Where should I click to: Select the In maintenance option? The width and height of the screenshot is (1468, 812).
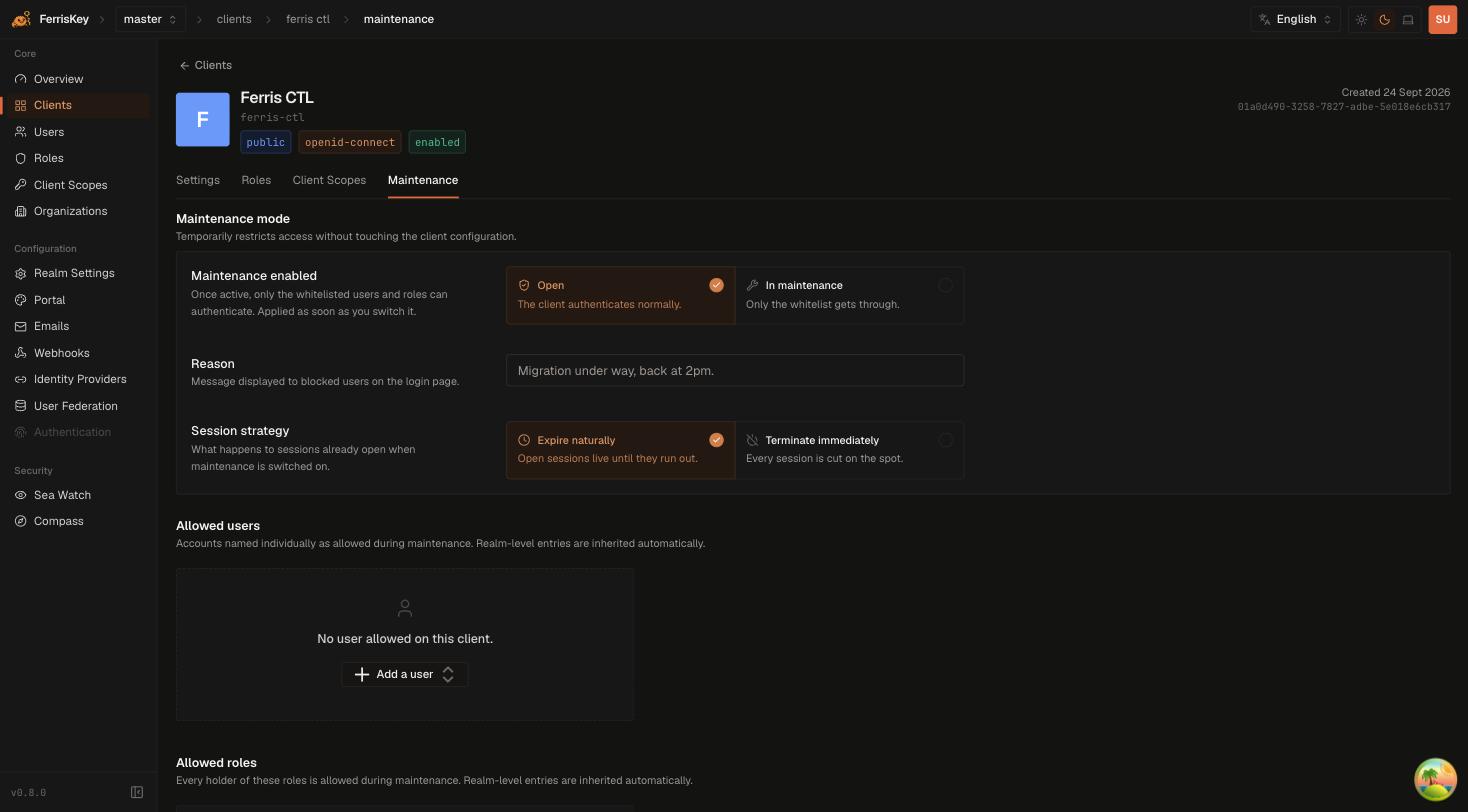pos(849,295)
